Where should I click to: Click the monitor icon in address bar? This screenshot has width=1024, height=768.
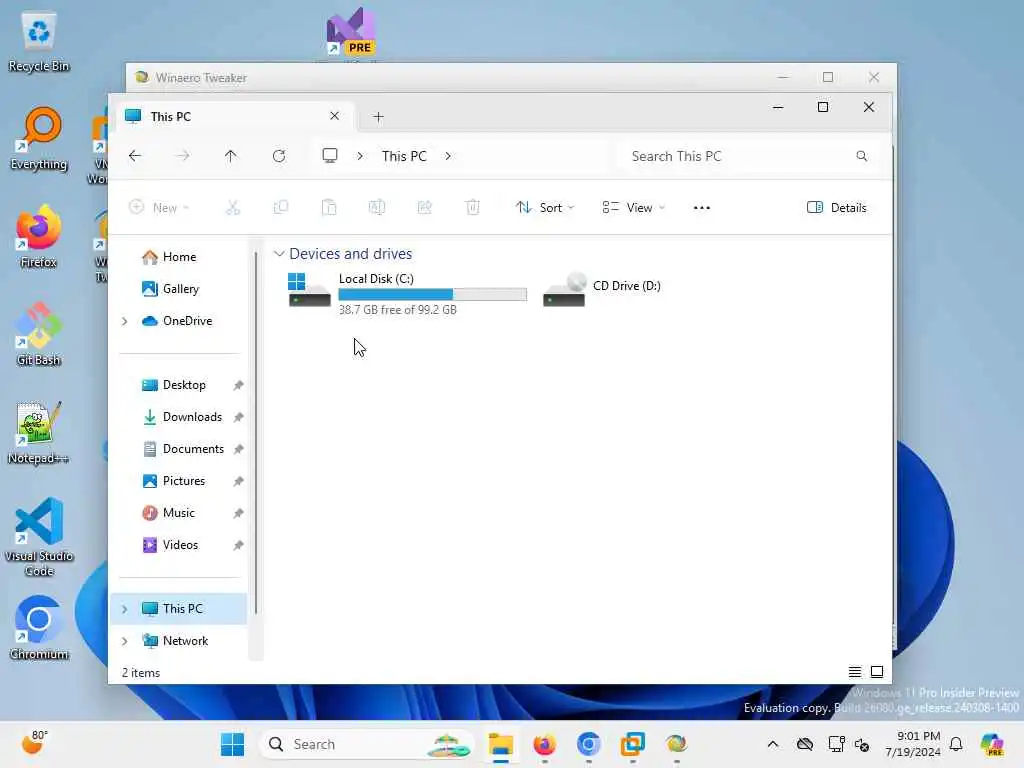point(330,155)
